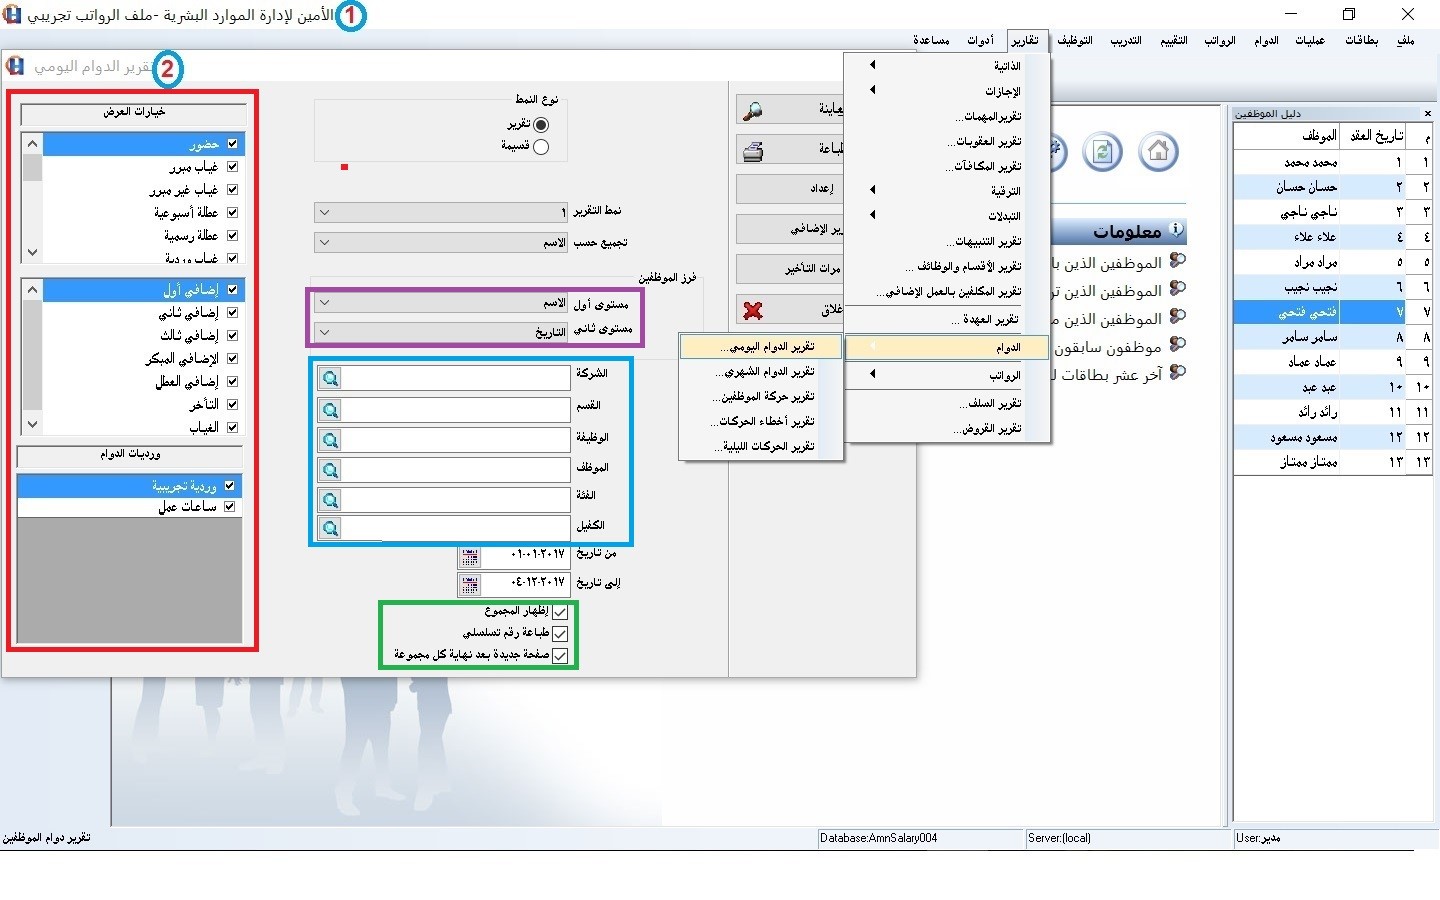Open the lookup icon for the الموظف field
The width and height of the screenshot is (1440, 900).
pos(330,470)
